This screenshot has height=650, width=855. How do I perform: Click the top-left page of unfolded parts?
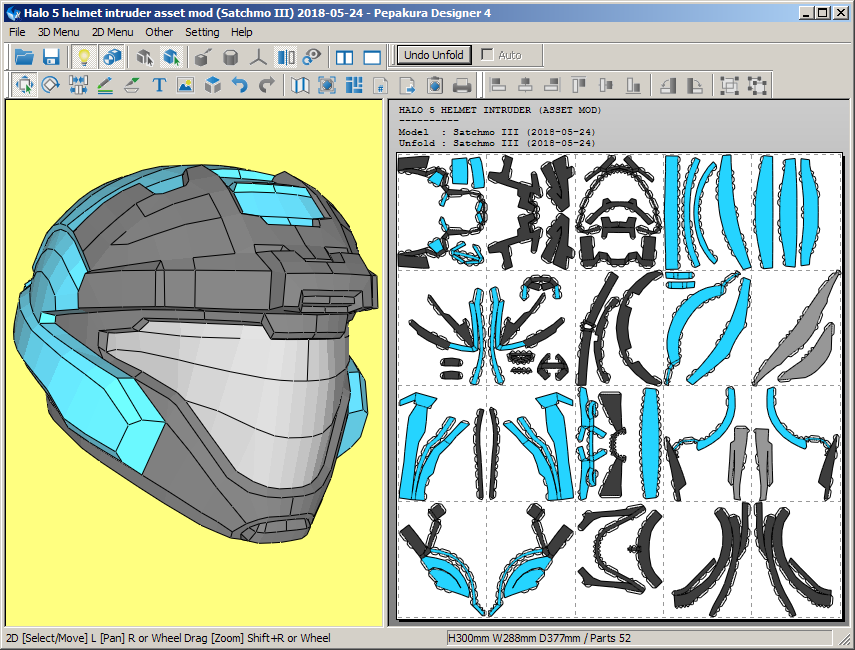pyautogui.click(x=441, y=211)
